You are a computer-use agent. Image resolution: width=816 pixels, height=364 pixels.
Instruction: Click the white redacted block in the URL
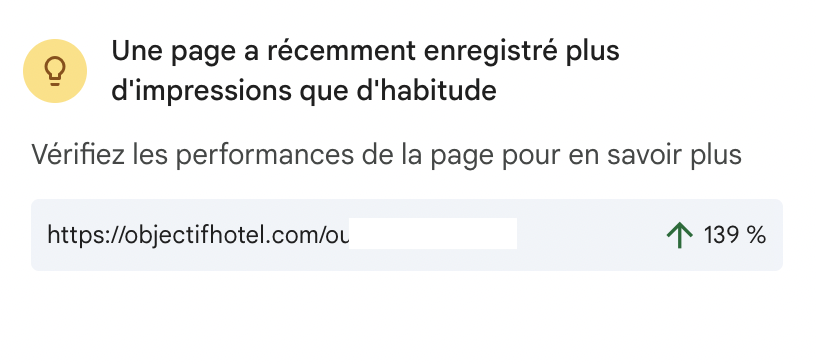tap(432, 233)
